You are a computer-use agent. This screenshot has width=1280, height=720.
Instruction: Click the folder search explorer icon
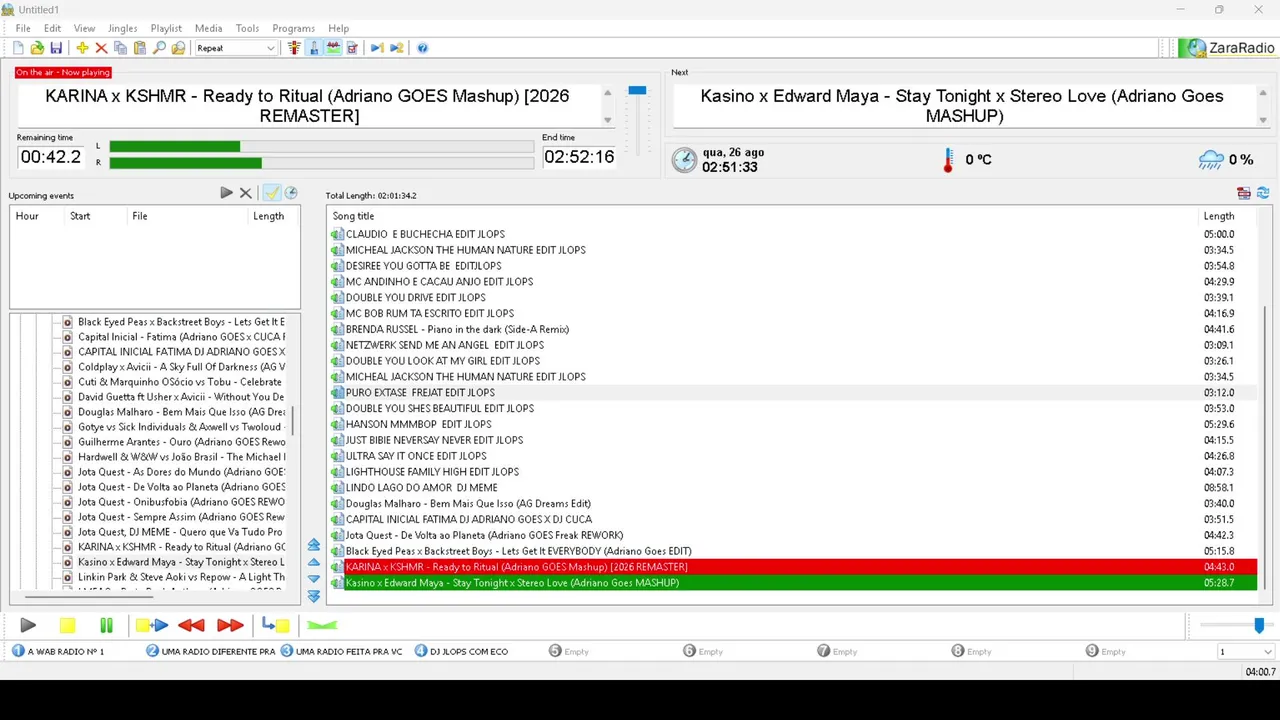pyautogui.click(x=178, y=48)
